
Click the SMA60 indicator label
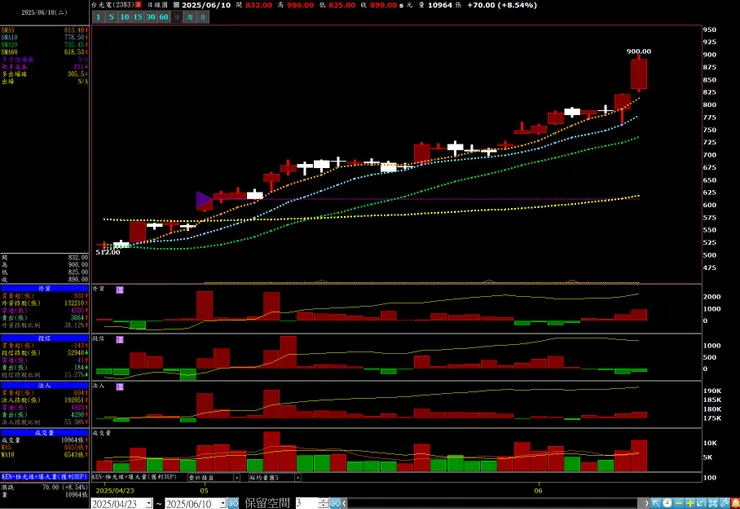[x=9, y=52]
